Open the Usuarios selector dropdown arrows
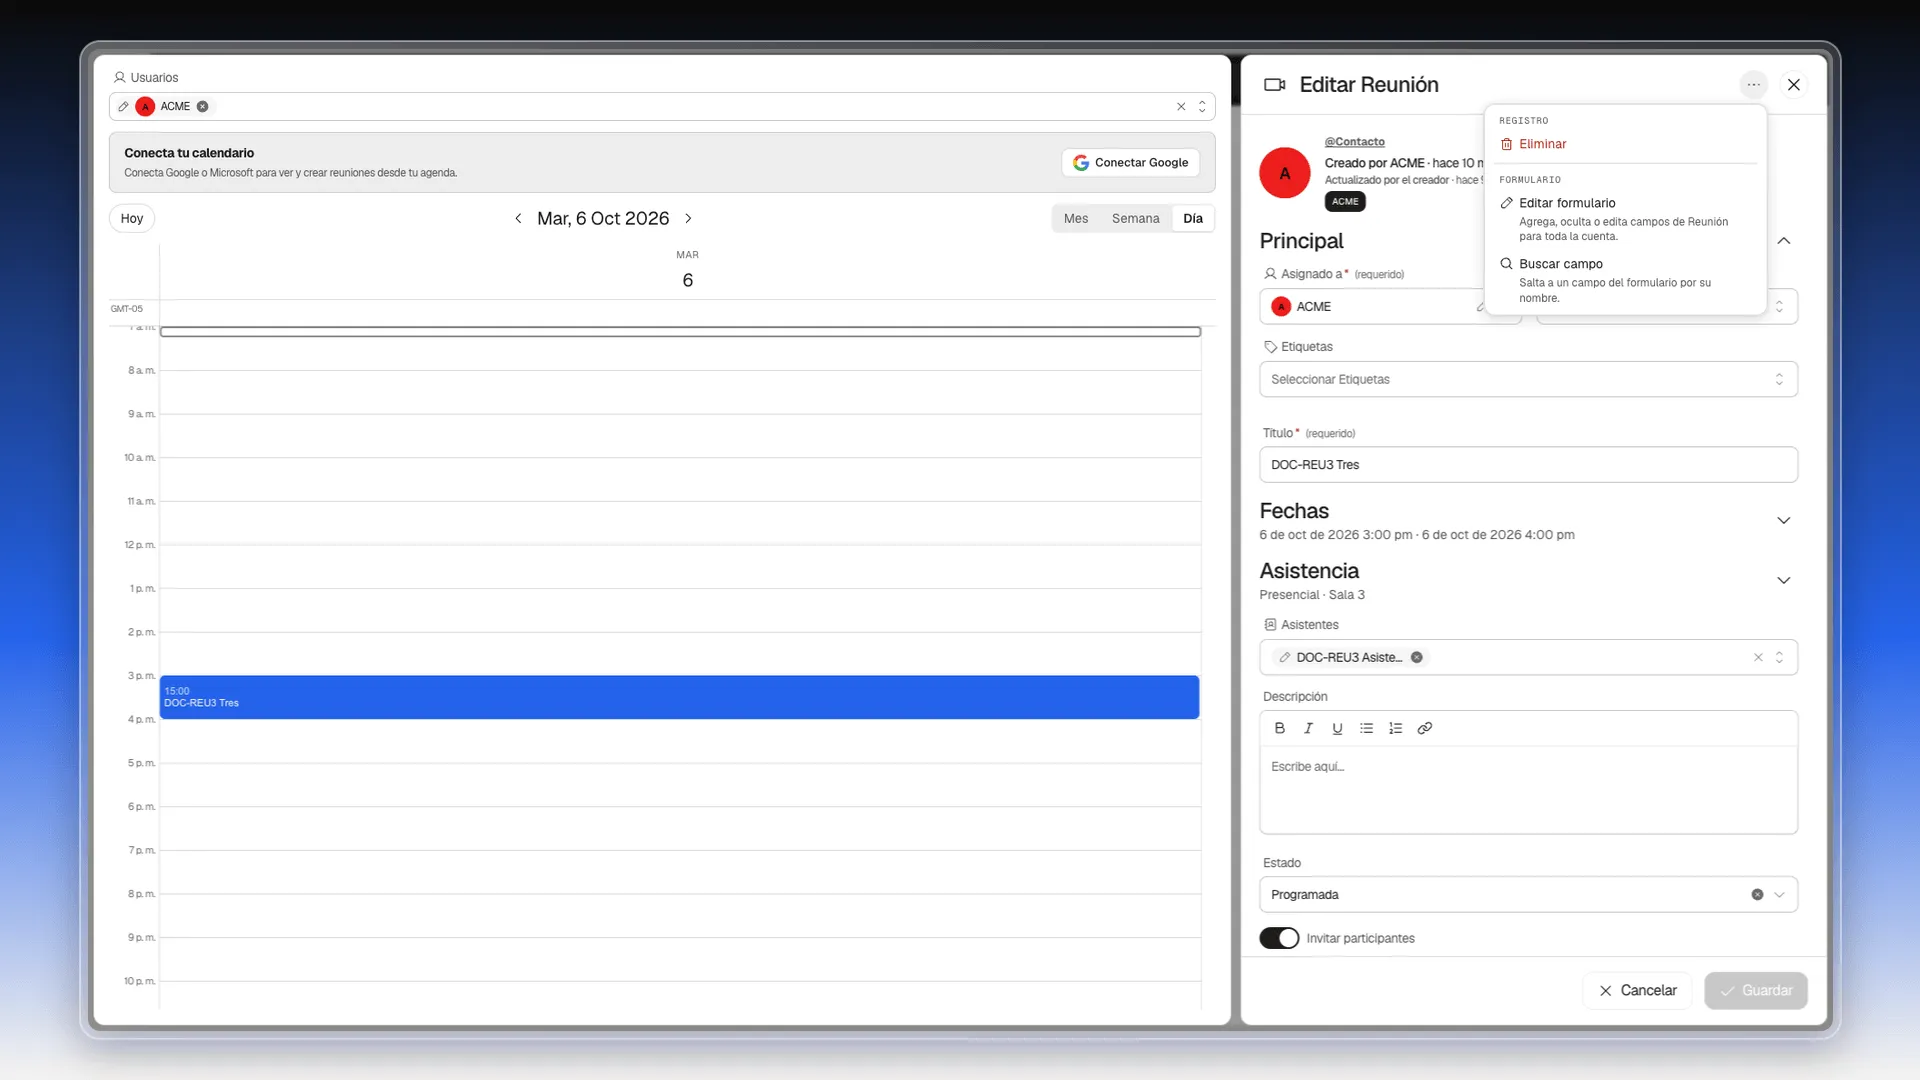The width and height of the screenshot is (1920, 1080). (x=1202, y=106)
